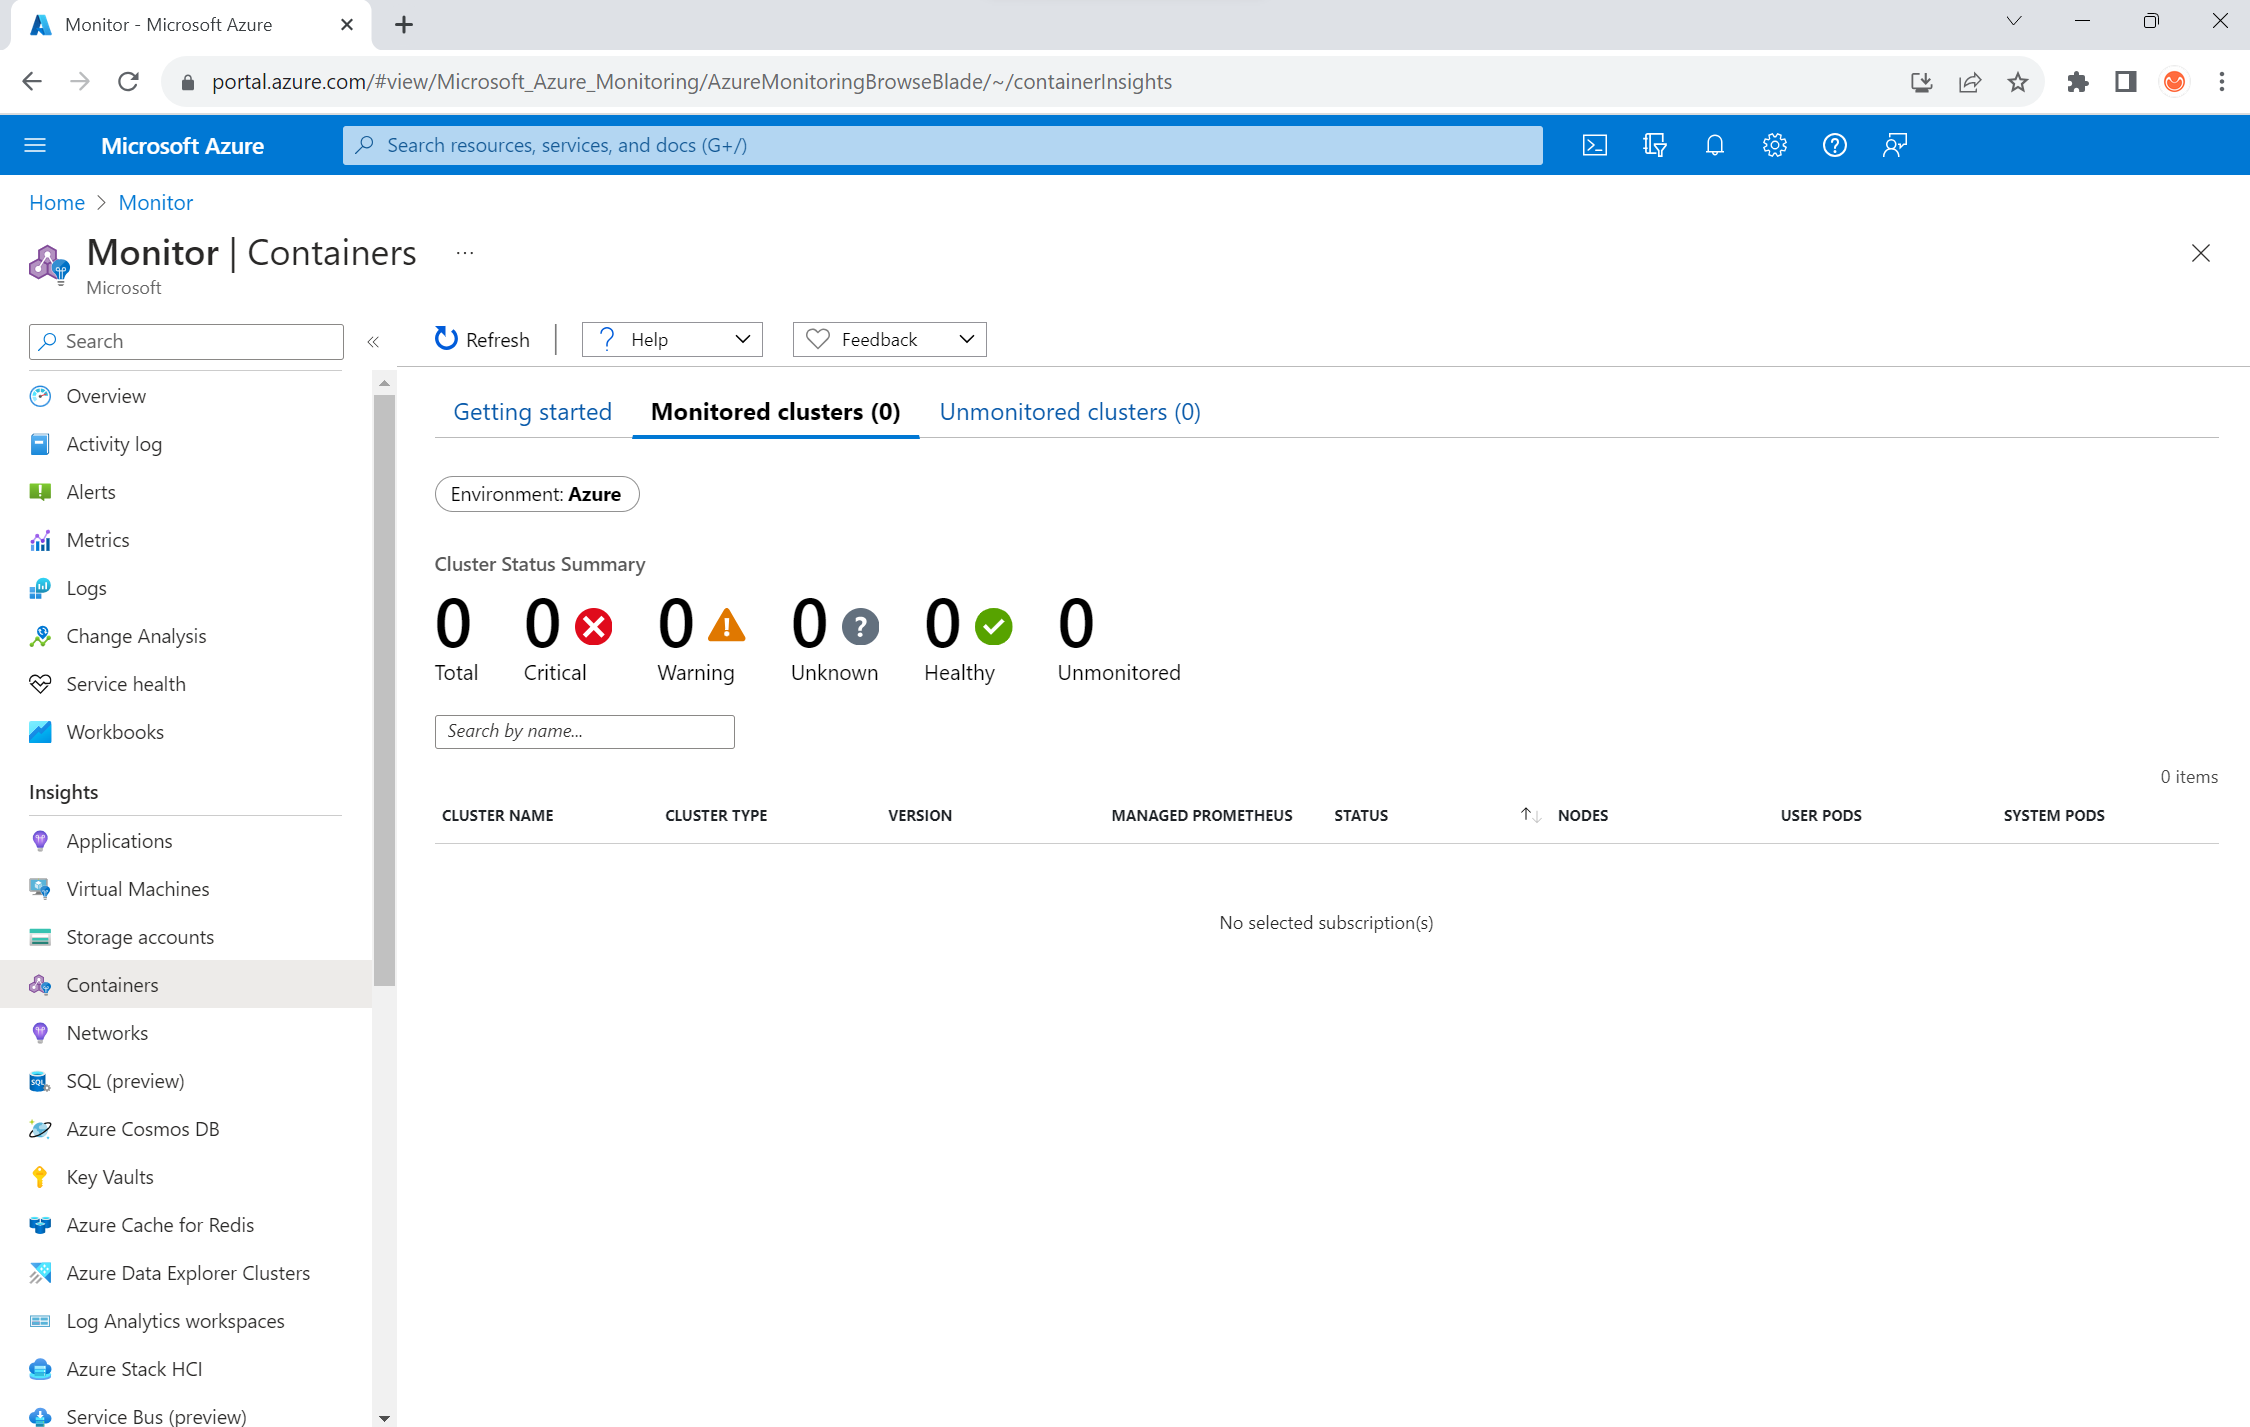The image size is (2250, 1427).
Task: Open the Directories and subscriptions filter icon
Action: coord(1655,145)
